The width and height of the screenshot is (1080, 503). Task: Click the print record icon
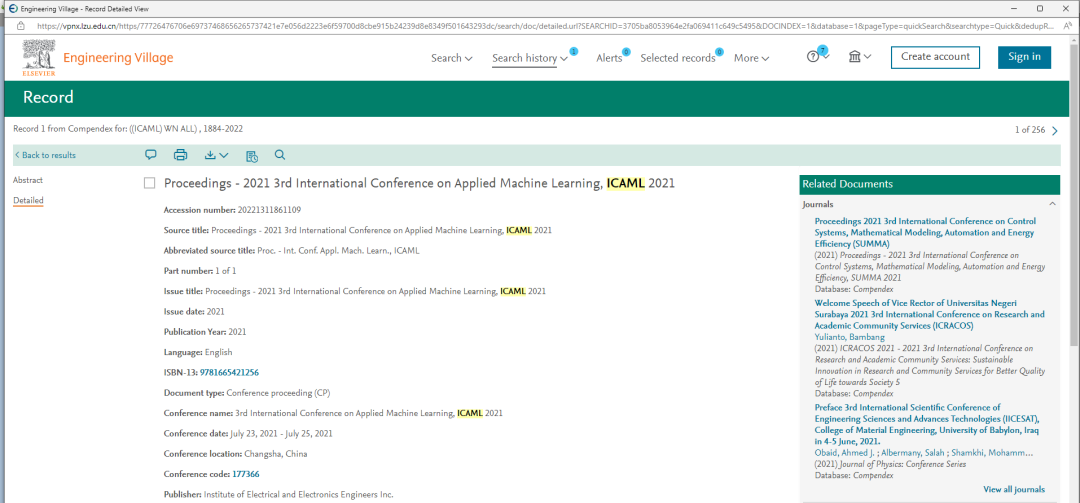tap(180, 155)
